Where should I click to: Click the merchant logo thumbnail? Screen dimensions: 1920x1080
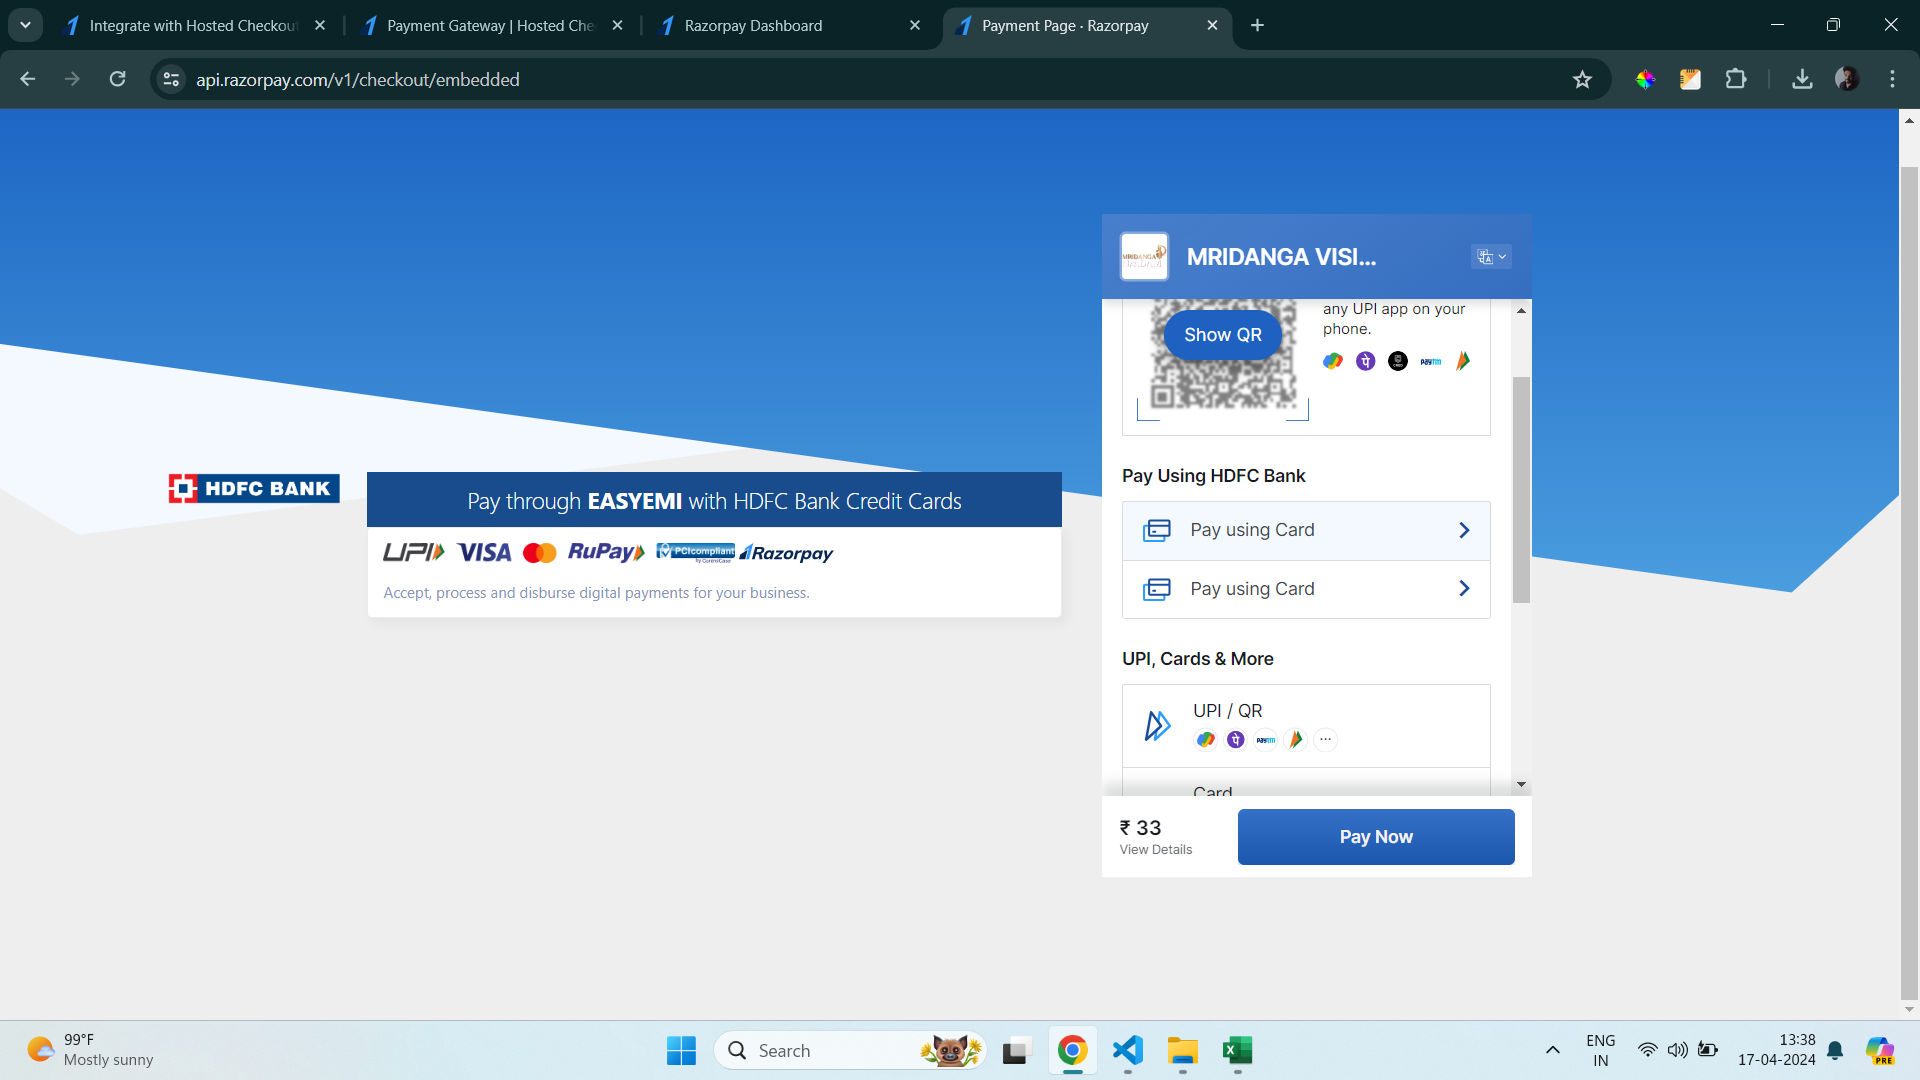(x=1144, y=257)
